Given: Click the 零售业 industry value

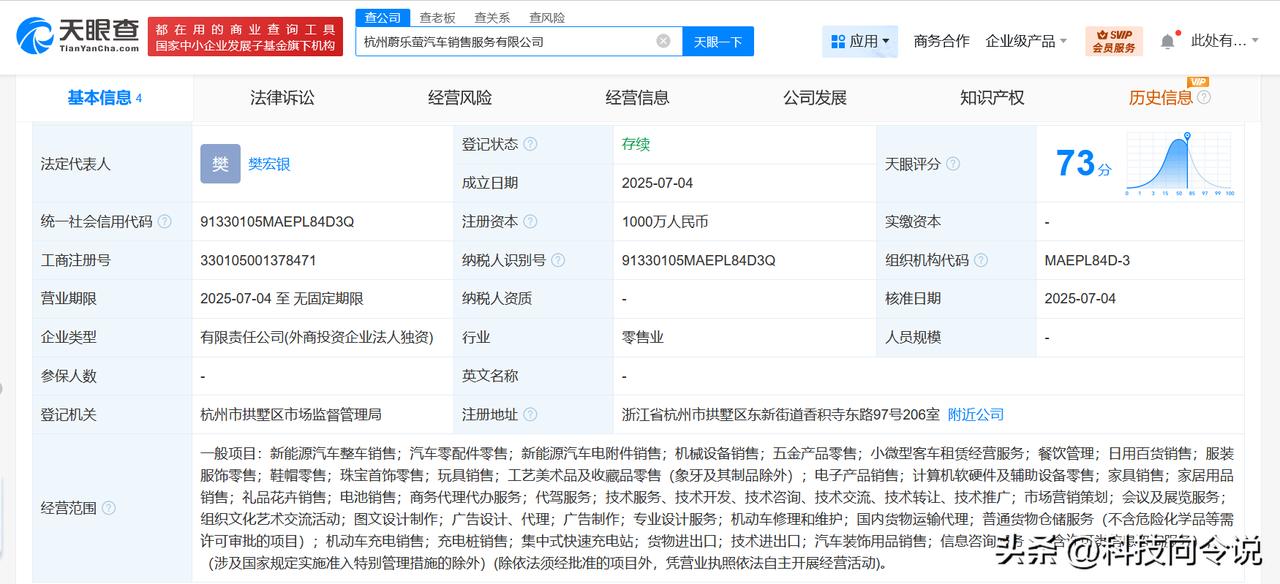Looking at the screenshot, I should 642,337.
